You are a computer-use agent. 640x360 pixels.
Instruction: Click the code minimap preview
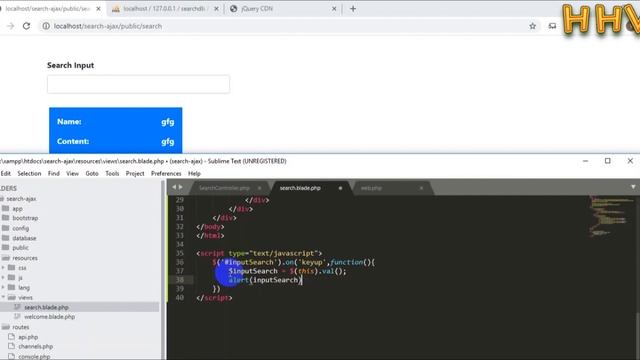coord(611,216)
